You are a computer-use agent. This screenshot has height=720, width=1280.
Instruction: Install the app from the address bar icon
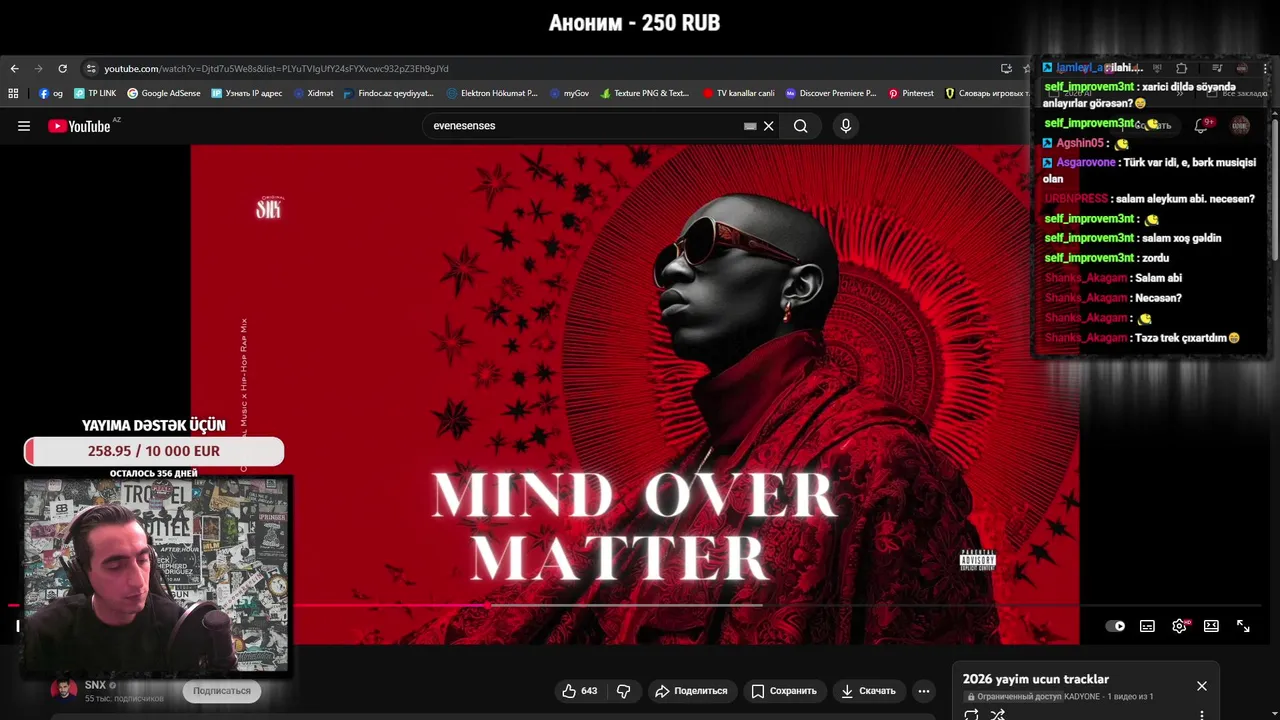(1006, 69)
